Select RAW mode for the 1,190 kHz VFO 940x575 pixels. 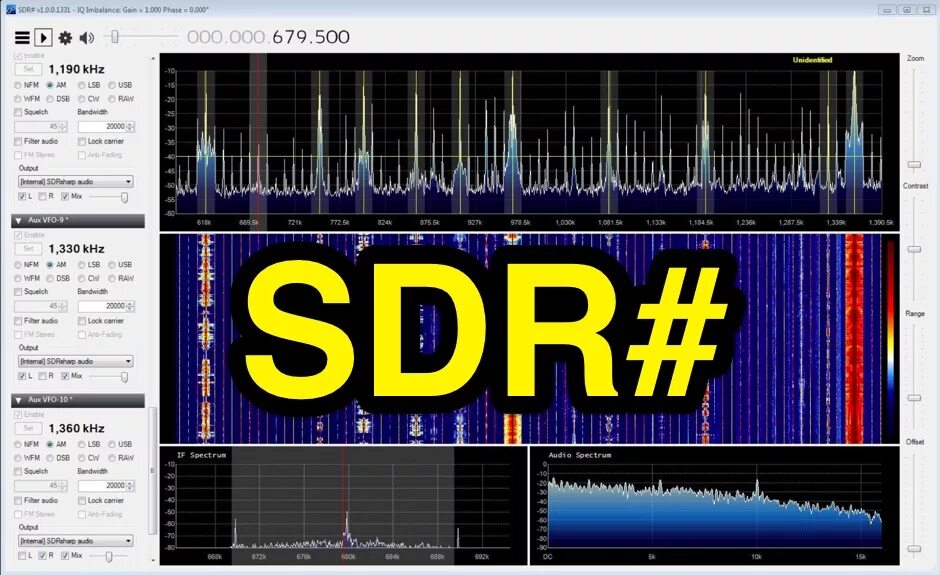pos(112,99)
